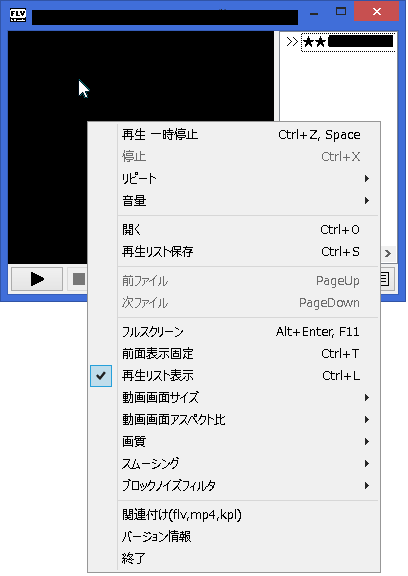Click the playlist scroll right arrow
408x576 pixels.
click(388, 253)
